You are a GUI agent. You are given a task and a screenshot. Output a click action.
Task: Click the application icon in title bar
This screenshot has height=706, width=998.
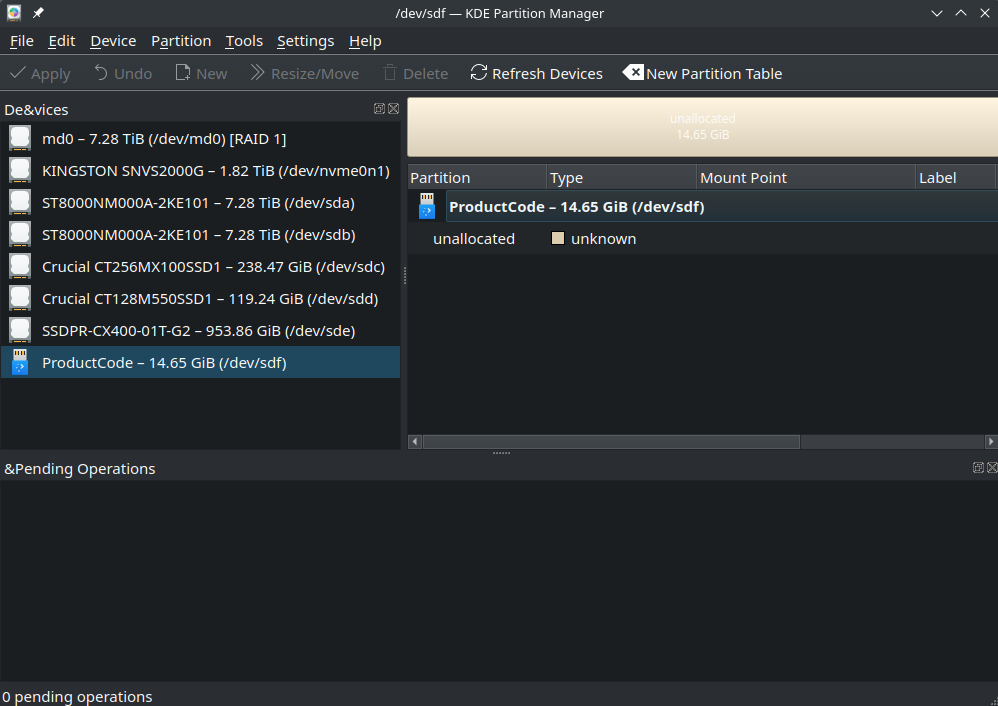point(14,13)
